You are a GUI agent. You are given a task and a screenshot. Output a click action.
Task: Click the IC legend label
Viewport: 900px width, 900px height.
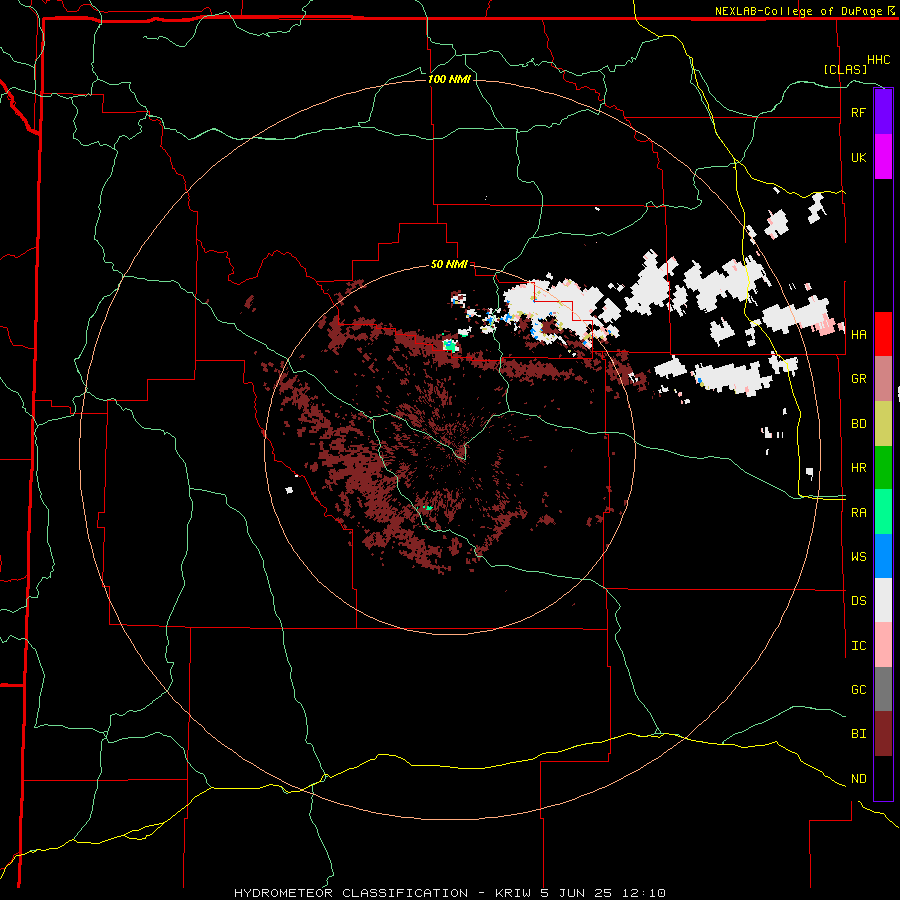click(858, 646)
